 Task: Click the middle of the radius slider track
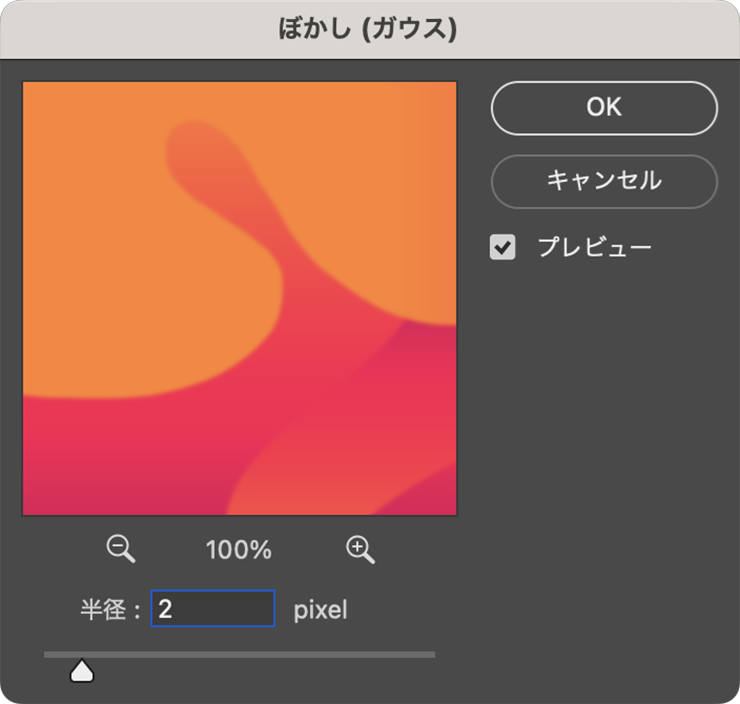(x=240, y=655)
